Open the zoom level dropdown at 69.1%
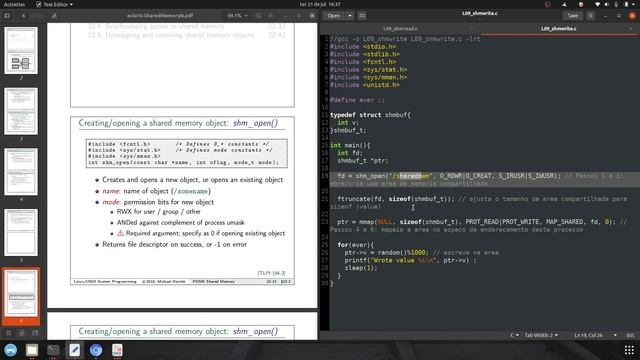Image resolution: width=640 pixels, height=360 pixels. coord(237,16)
